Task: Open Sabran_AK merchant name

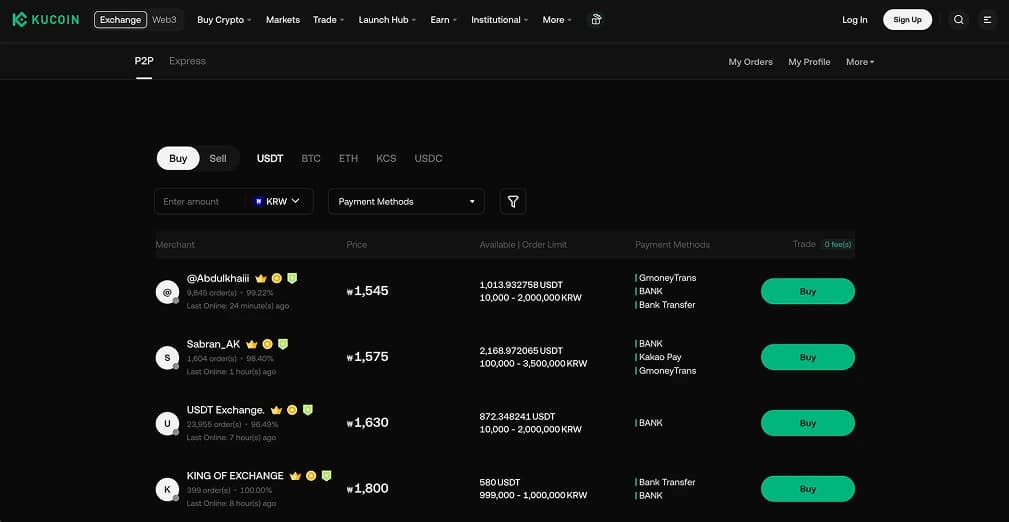Action: pyautogui.click(x=214, y=344)
